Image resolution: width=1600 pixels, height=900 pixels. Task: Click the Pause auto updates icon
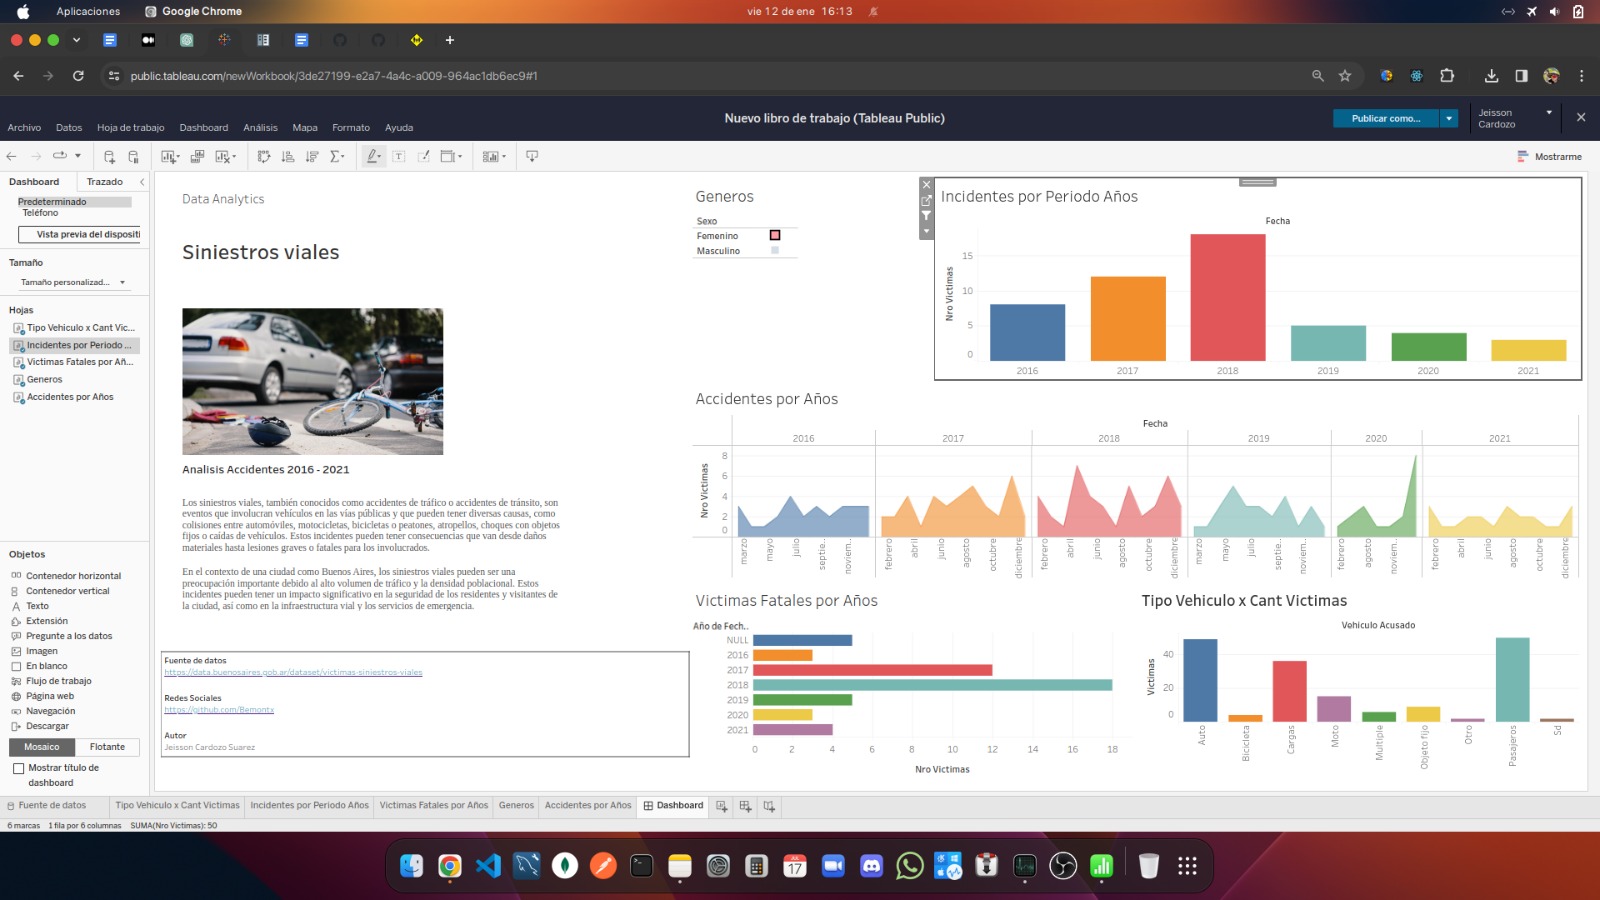(x=133, y=156)
